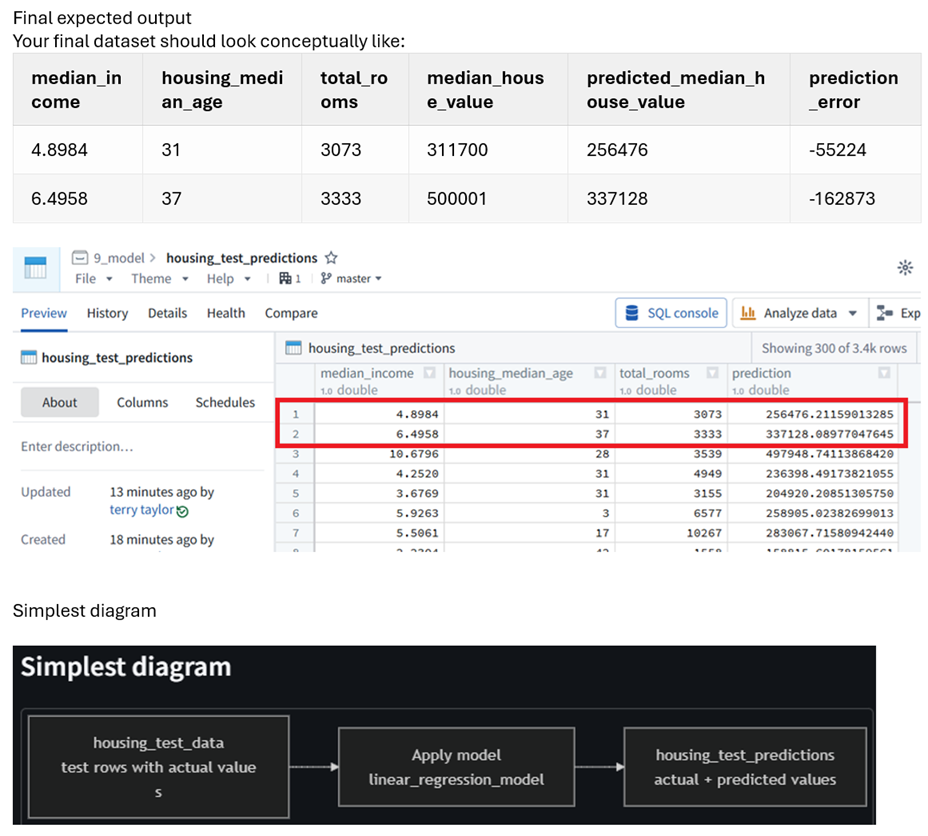Open the Theme menu
928x836 pixels.
pyautogui.click(x=159, y=279)
